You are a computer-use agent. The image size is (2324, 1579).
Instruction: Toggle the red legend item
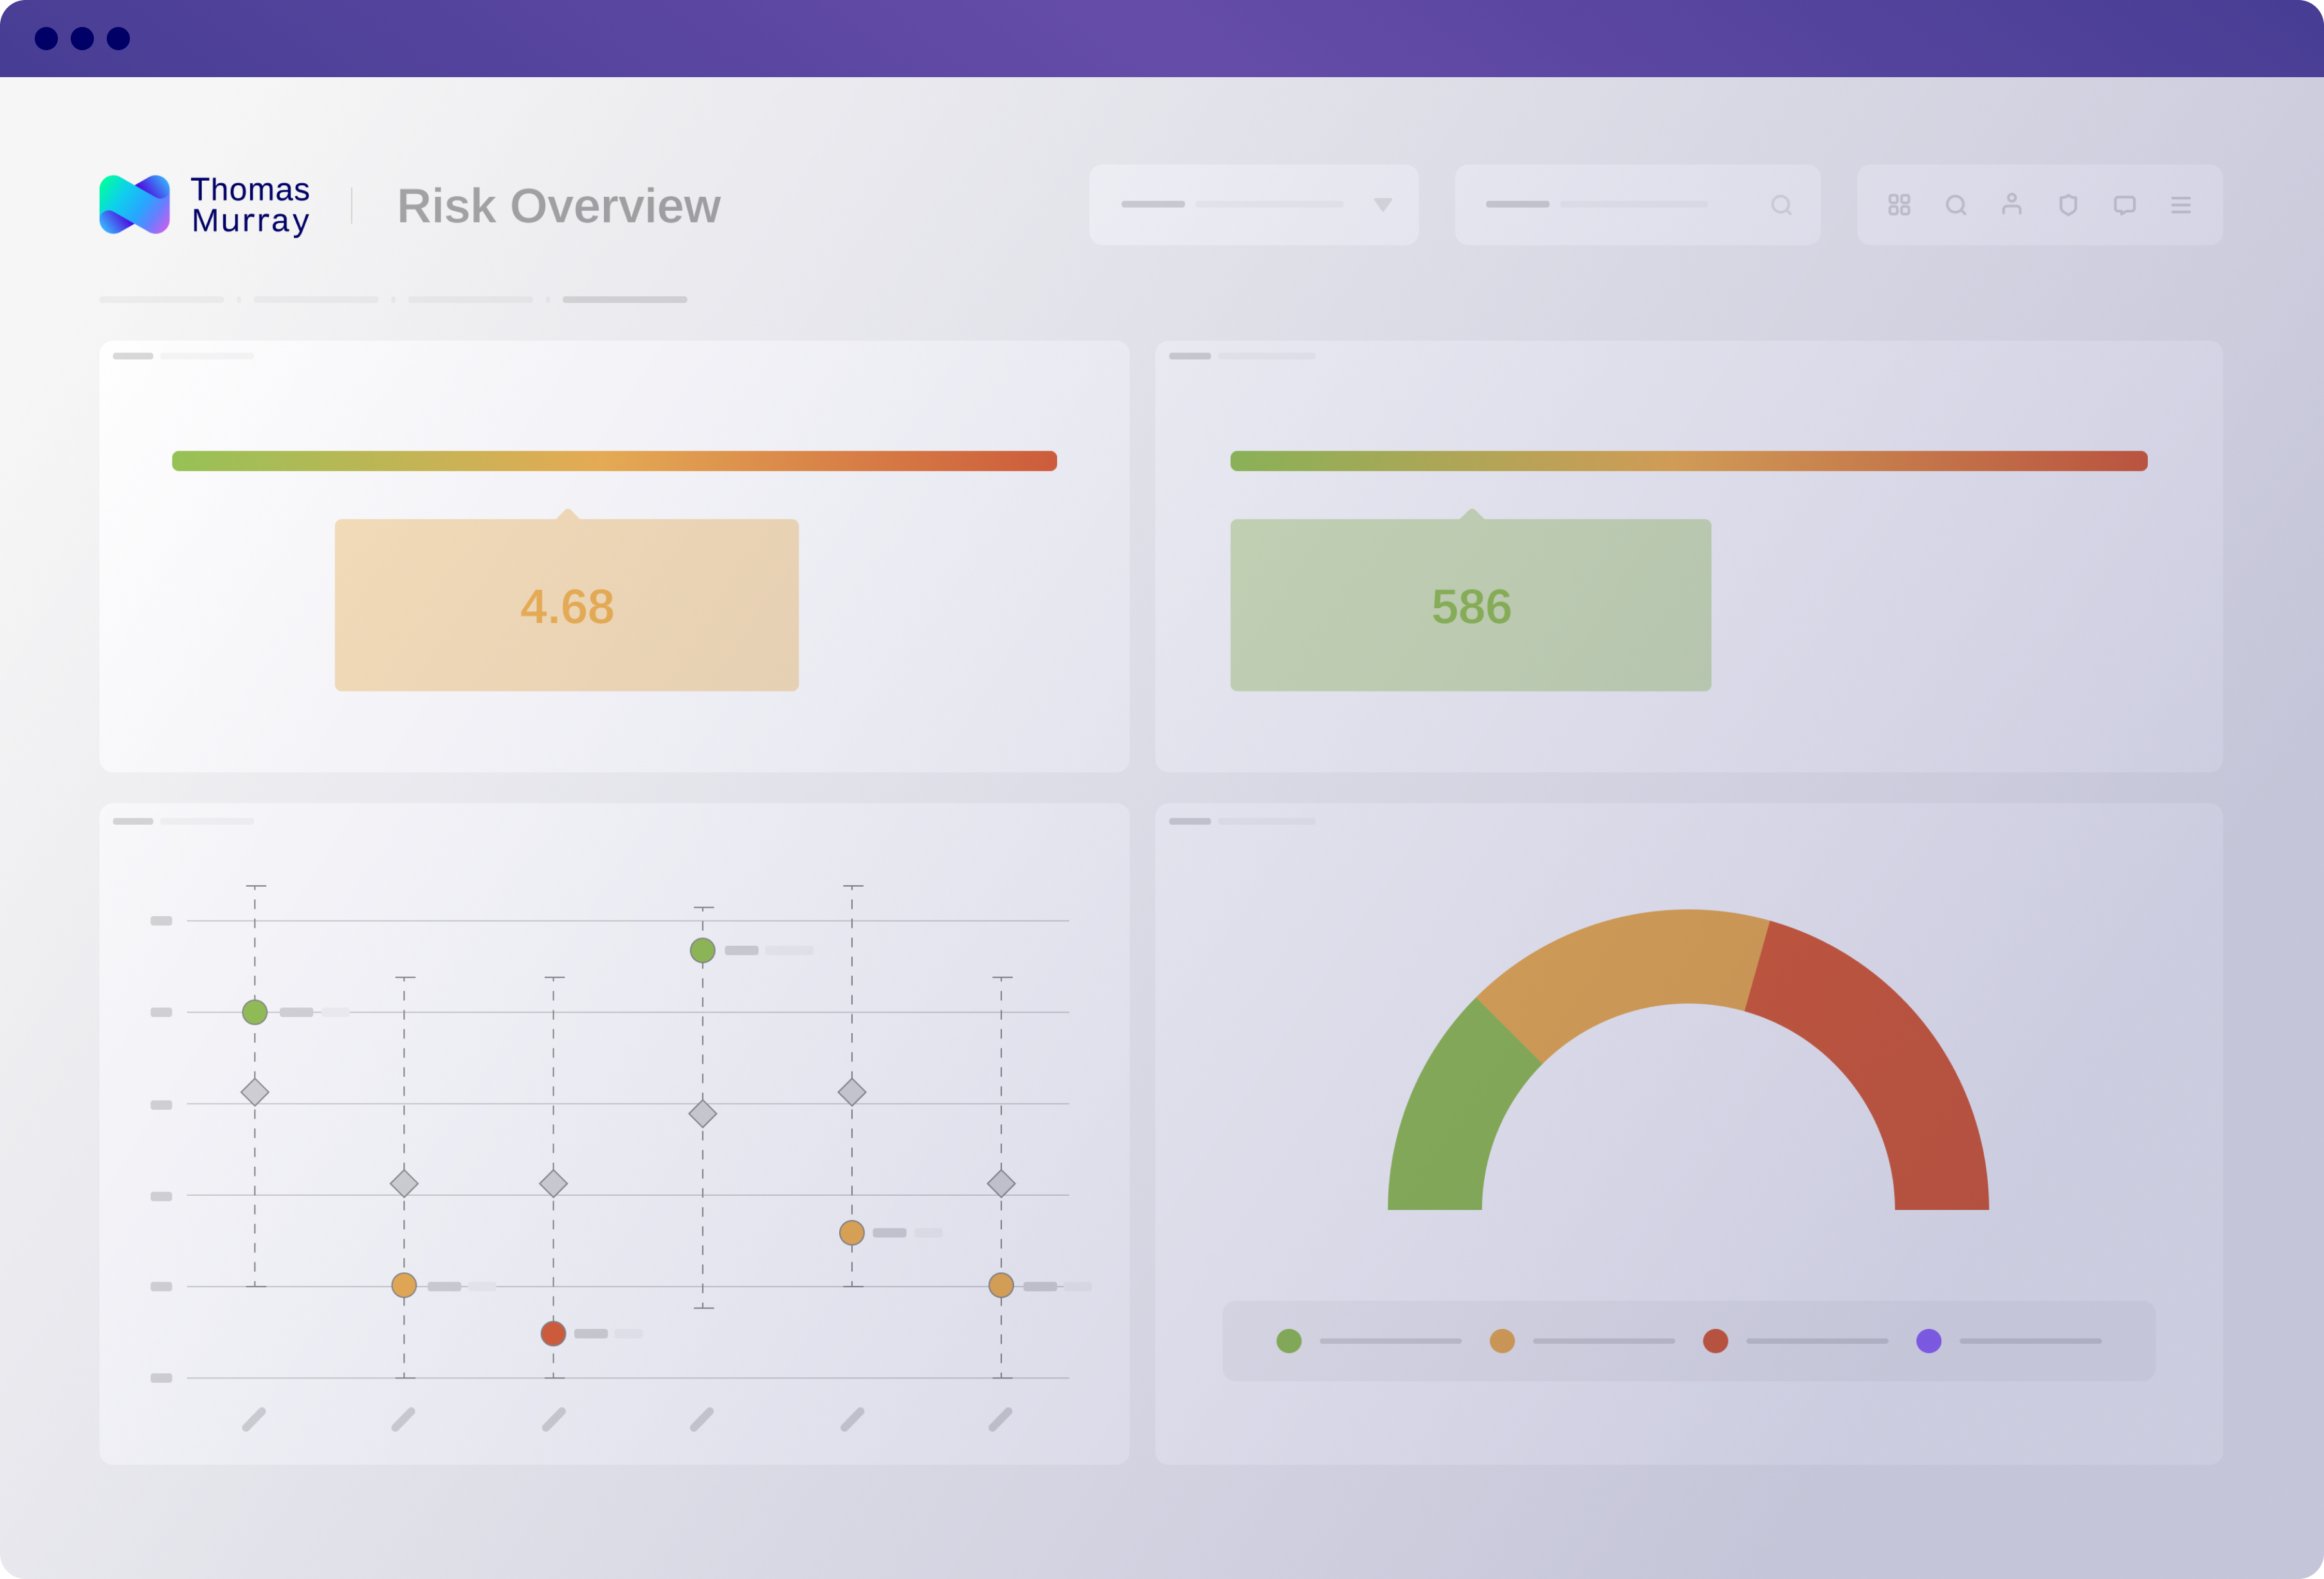(x=1716, y=1341)
